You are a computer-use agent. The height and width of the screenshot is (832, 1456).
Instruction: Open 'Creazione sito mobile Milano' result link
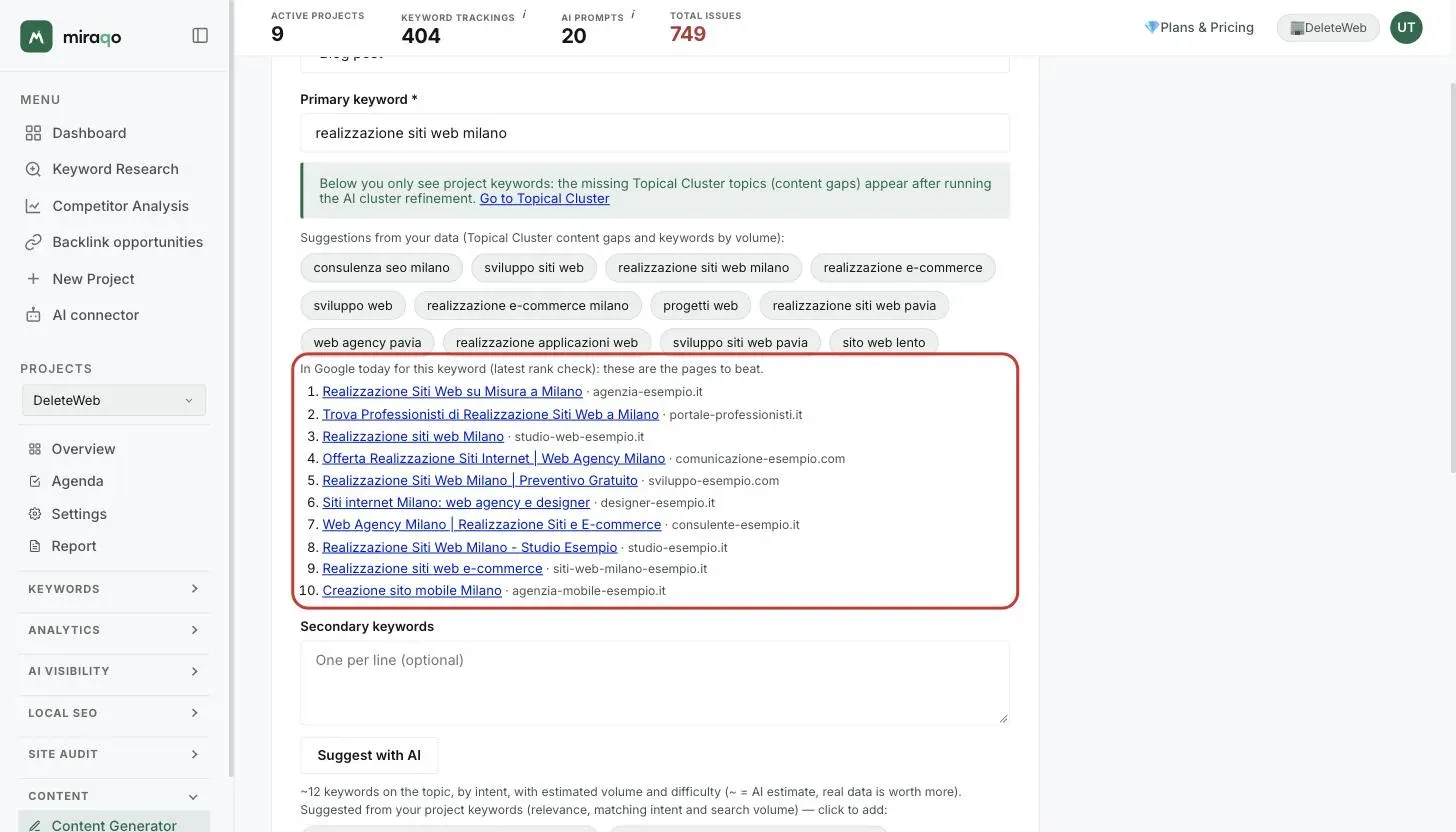tap(412, 591)
